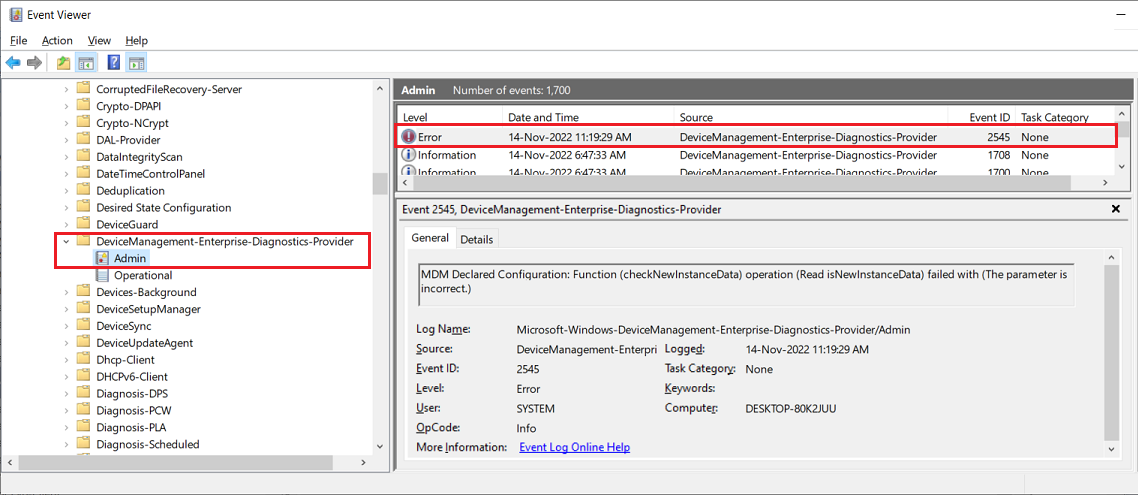Screen dimensions: 1138x495
Task: Switch to the Details tab
Action: click(x=476, y=239)
